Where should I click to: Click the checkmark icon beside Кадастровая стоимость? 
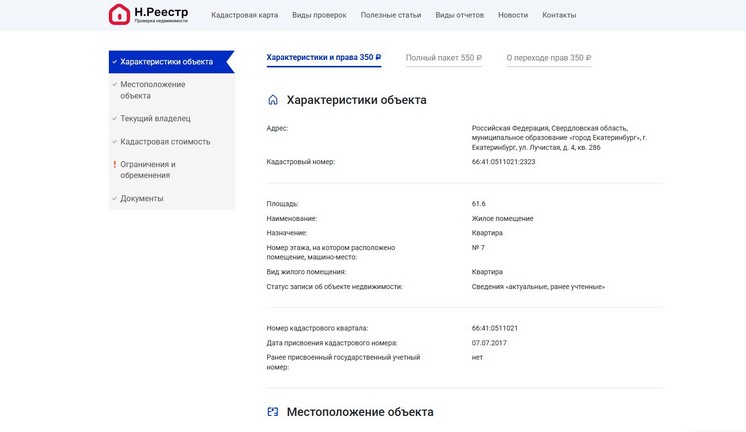115,141
